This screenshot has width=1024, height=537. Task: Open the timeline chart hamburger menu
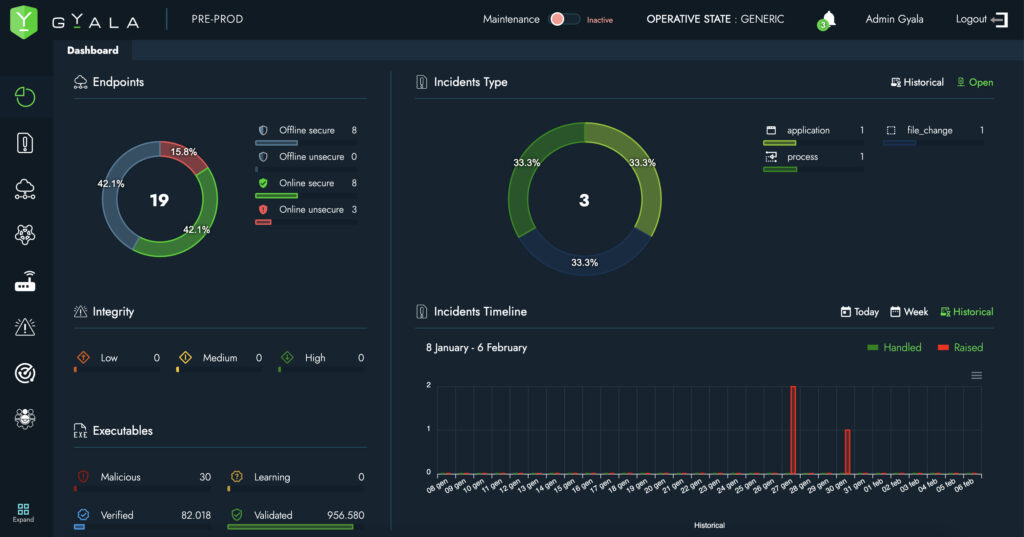(x=977, y=375)
